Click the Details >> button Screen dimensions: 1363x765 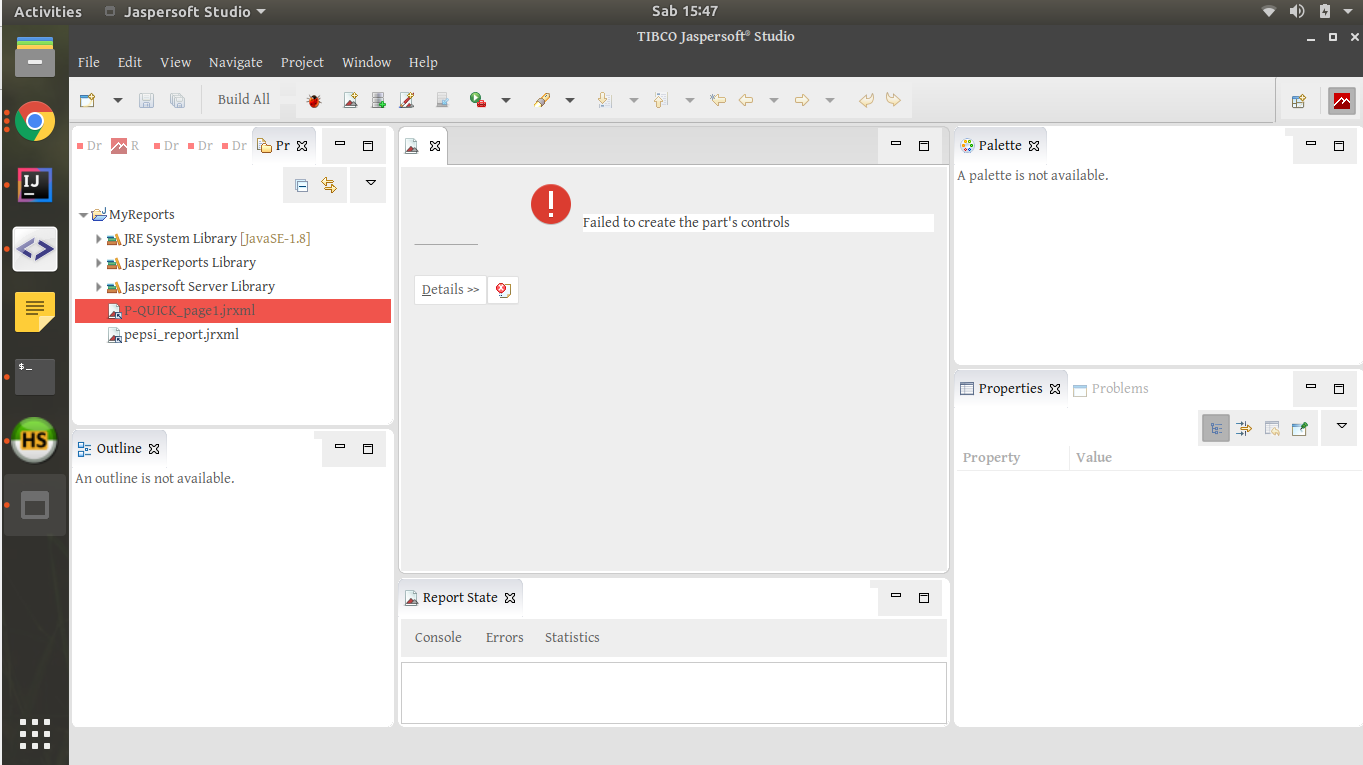coord(450,290)
